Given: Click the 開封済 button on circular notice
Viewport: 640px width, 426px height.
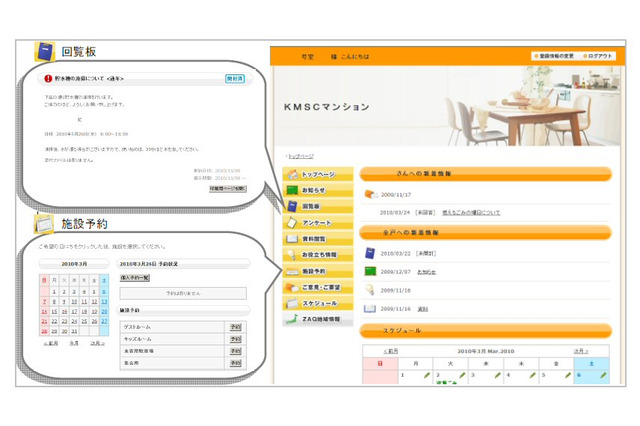Looking at the screenshot, I should (x=235, y=78).
